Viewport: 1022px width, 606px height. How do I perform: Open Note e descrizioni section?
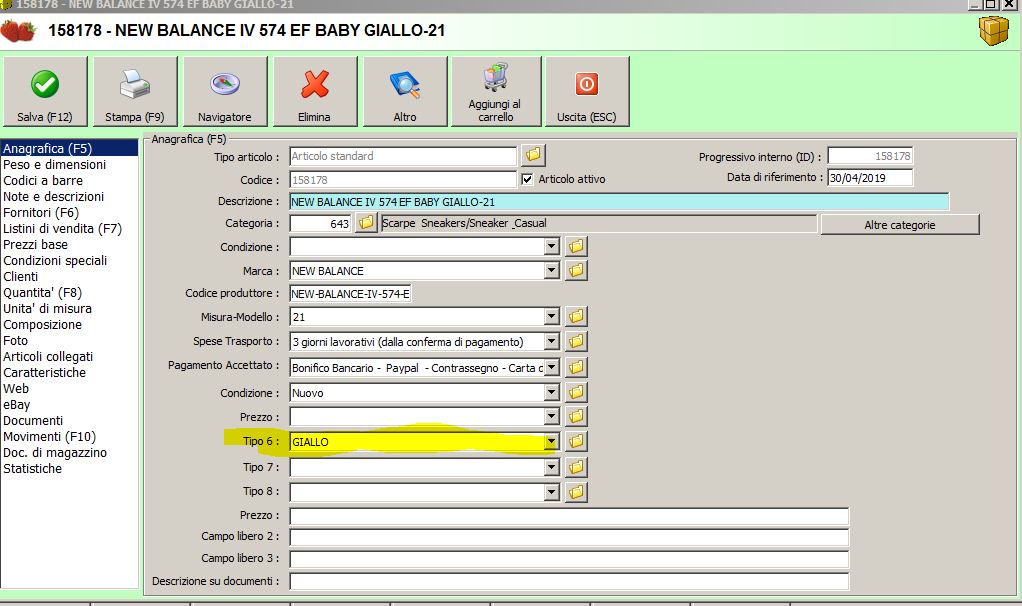coord(53,197)
